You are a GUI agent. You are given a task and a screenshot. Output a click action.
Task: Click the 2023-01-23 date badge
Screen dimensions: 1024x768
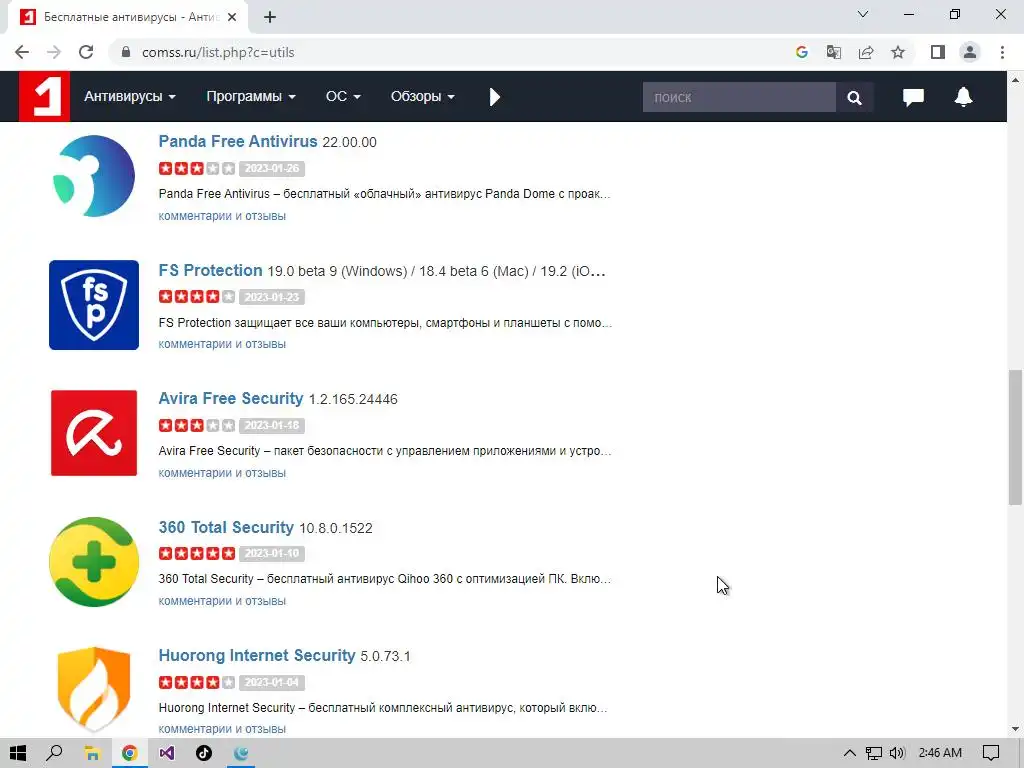[x=272, y=297]
